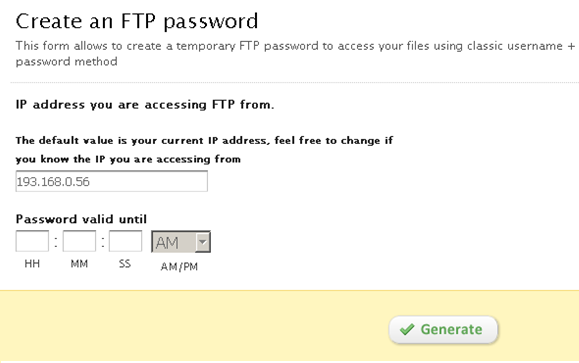Click 'IP address you are accessing FTP from' label
Image resolution: width=579 pixels, height=363 pixels.
(145, 105)
